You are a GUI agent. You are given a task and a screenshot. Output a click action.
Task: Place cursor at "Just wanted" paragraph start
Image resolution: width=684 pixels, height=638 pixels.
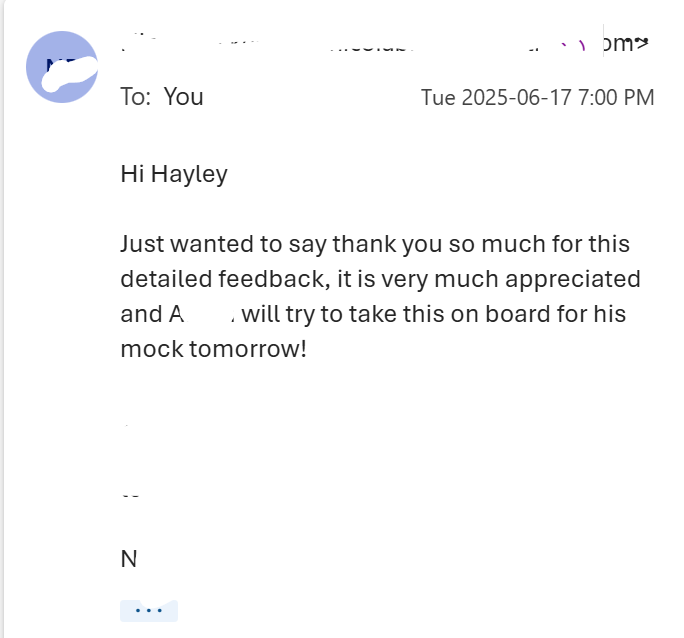click(122, 244)
